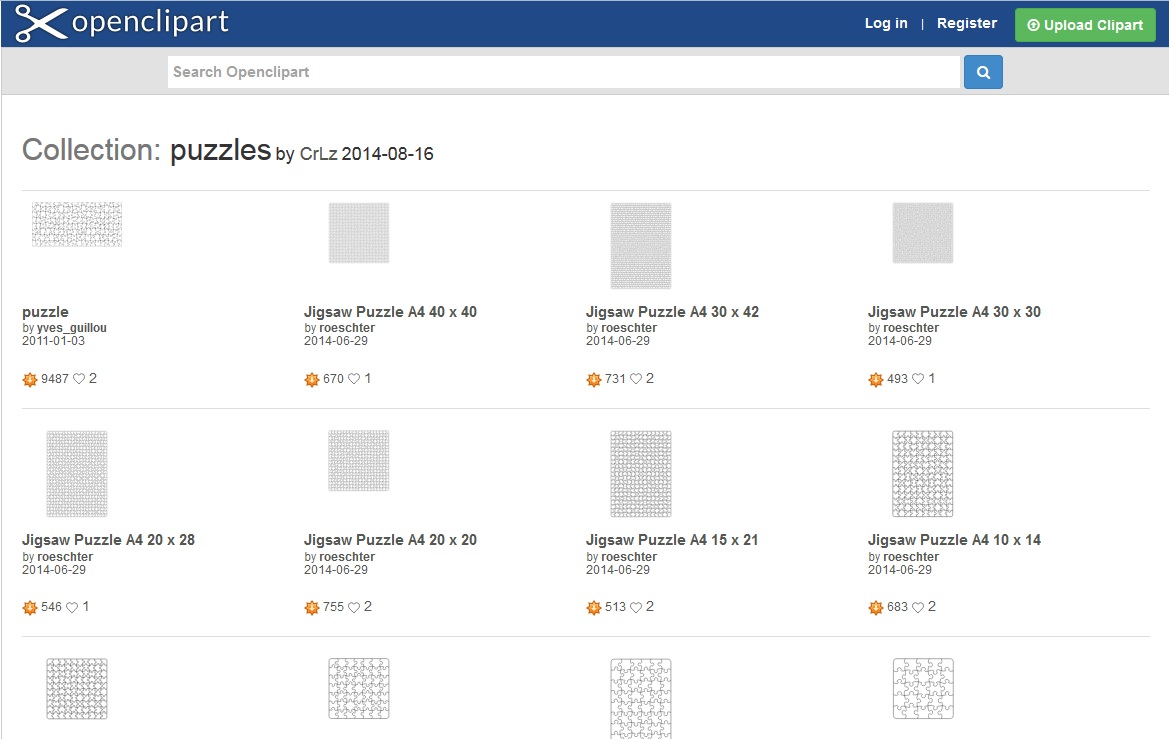The height and width of the screenshot is (739, 1169).
Task: Click 'Jigsaw Puzzle A4 20 x 28' title
Action: point(108,540)
